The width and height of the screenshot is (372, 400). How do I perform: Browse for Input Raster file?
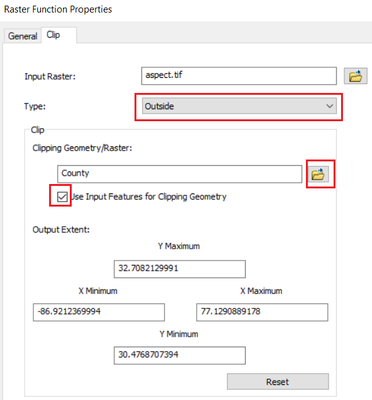pos(355,76)
